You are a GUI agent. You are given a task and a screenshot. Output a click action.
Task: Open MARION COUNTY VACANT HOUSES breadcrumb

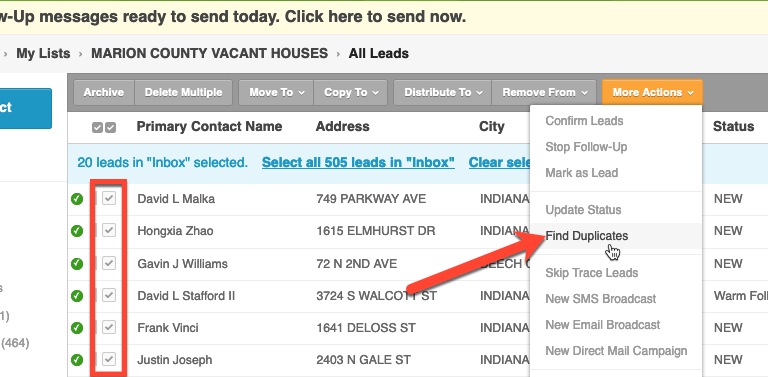[210, 53]
